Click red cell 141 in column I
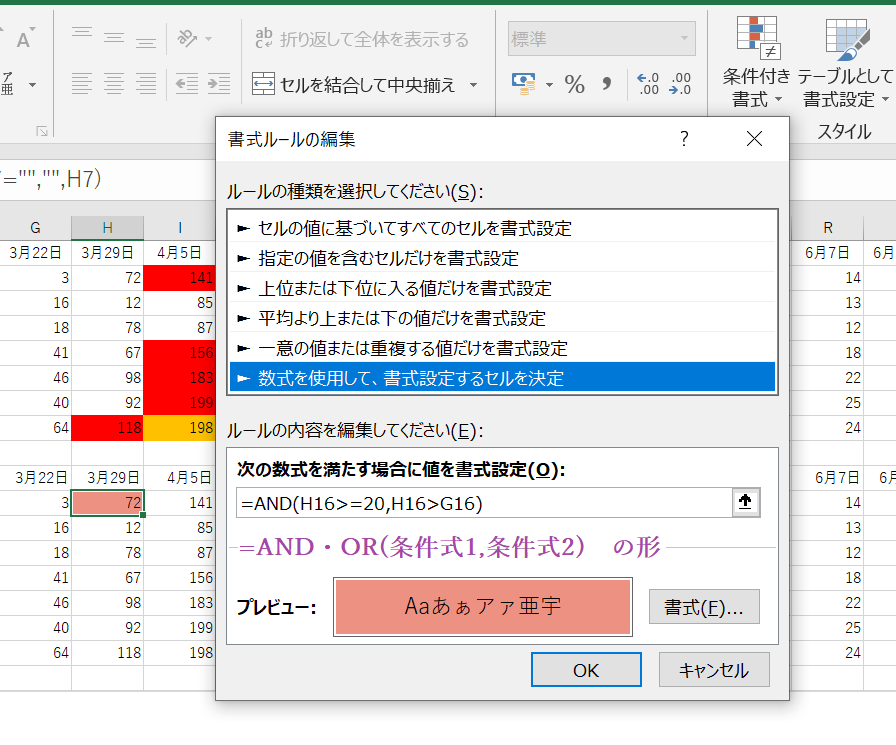 pyautogui.click(x=179, y=278)
